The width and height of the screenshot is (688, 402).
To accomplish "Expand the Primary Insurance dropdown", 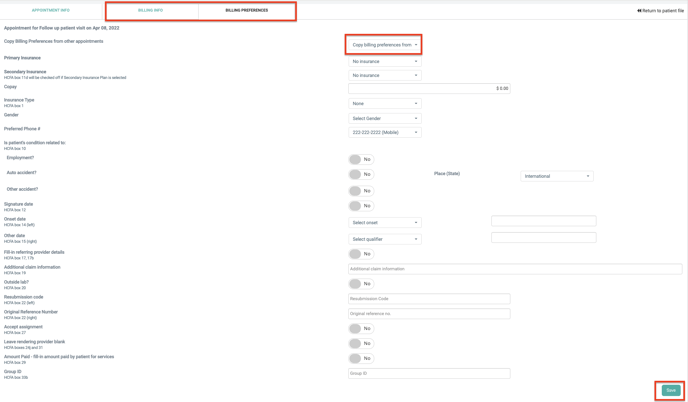I will (385, 61).
